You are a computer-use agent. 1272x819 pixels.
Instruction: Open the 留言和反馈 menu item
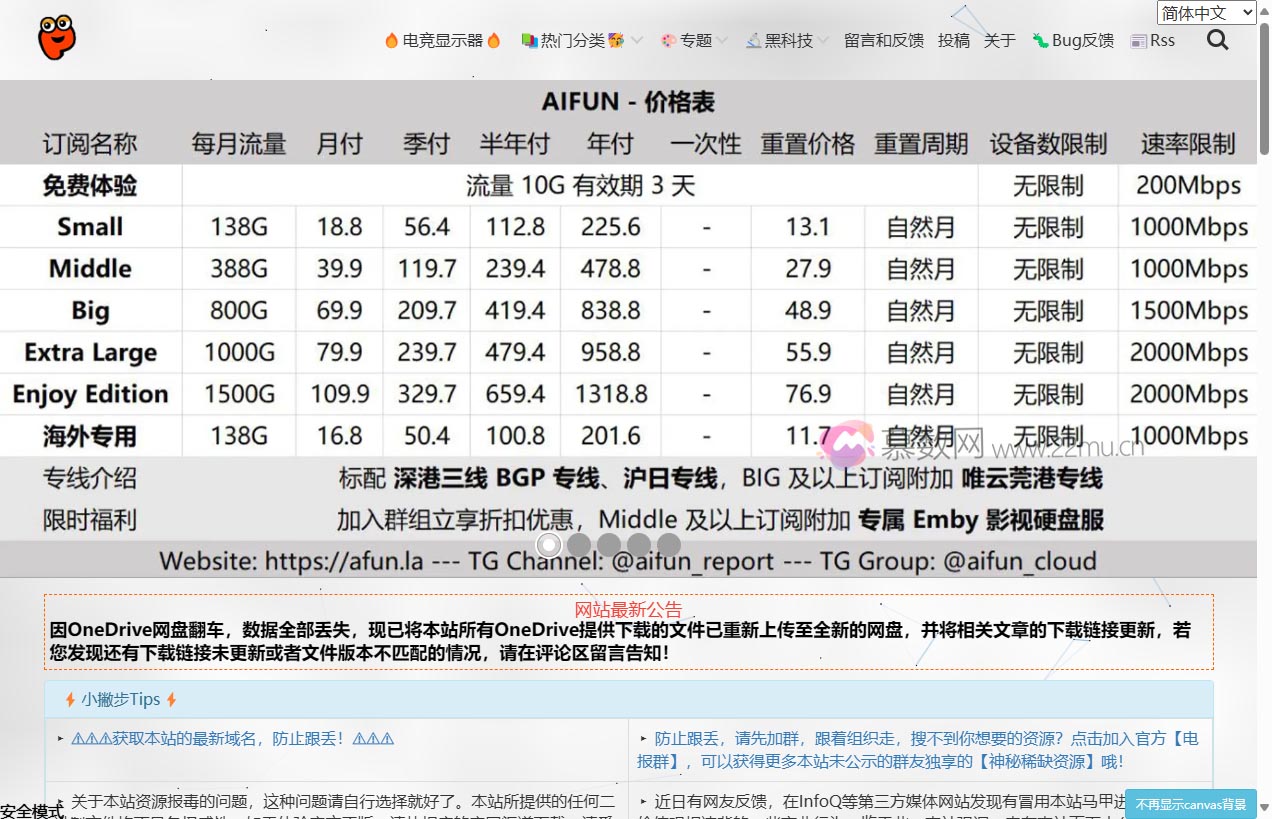(882, 40)
